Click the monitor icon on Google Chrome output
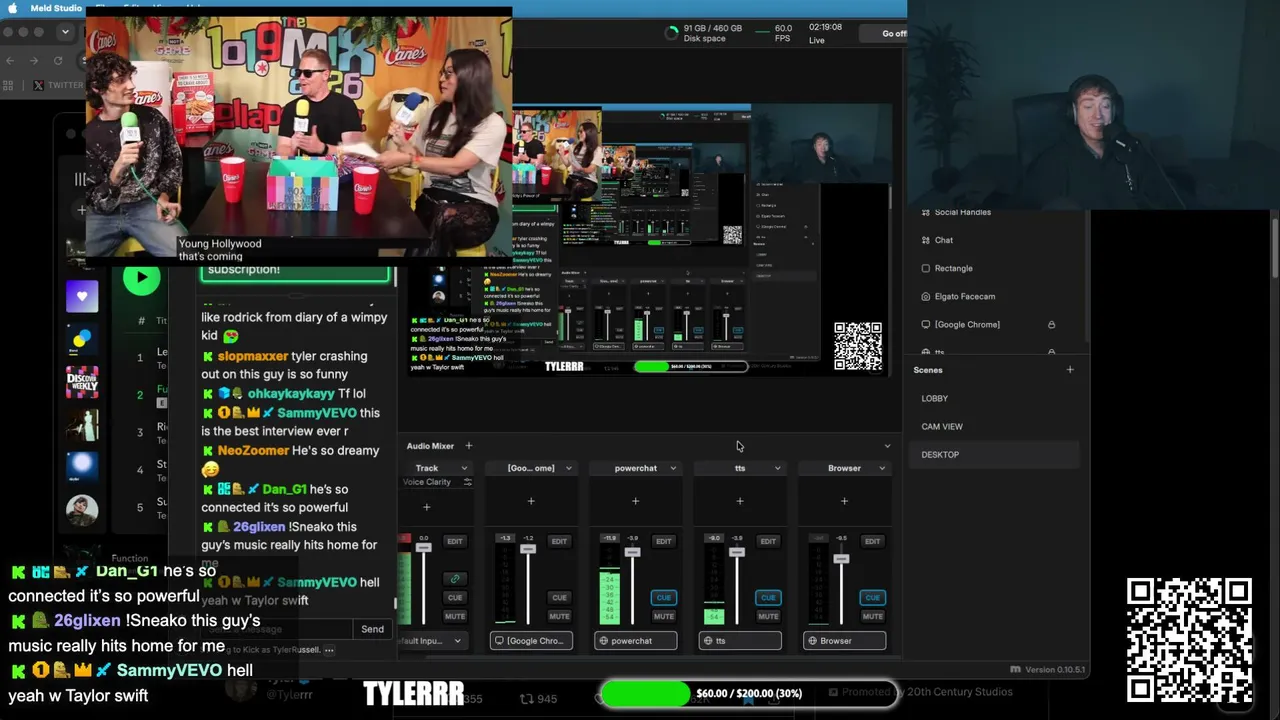Viewport: 1280px width, 720px height. 499,641
